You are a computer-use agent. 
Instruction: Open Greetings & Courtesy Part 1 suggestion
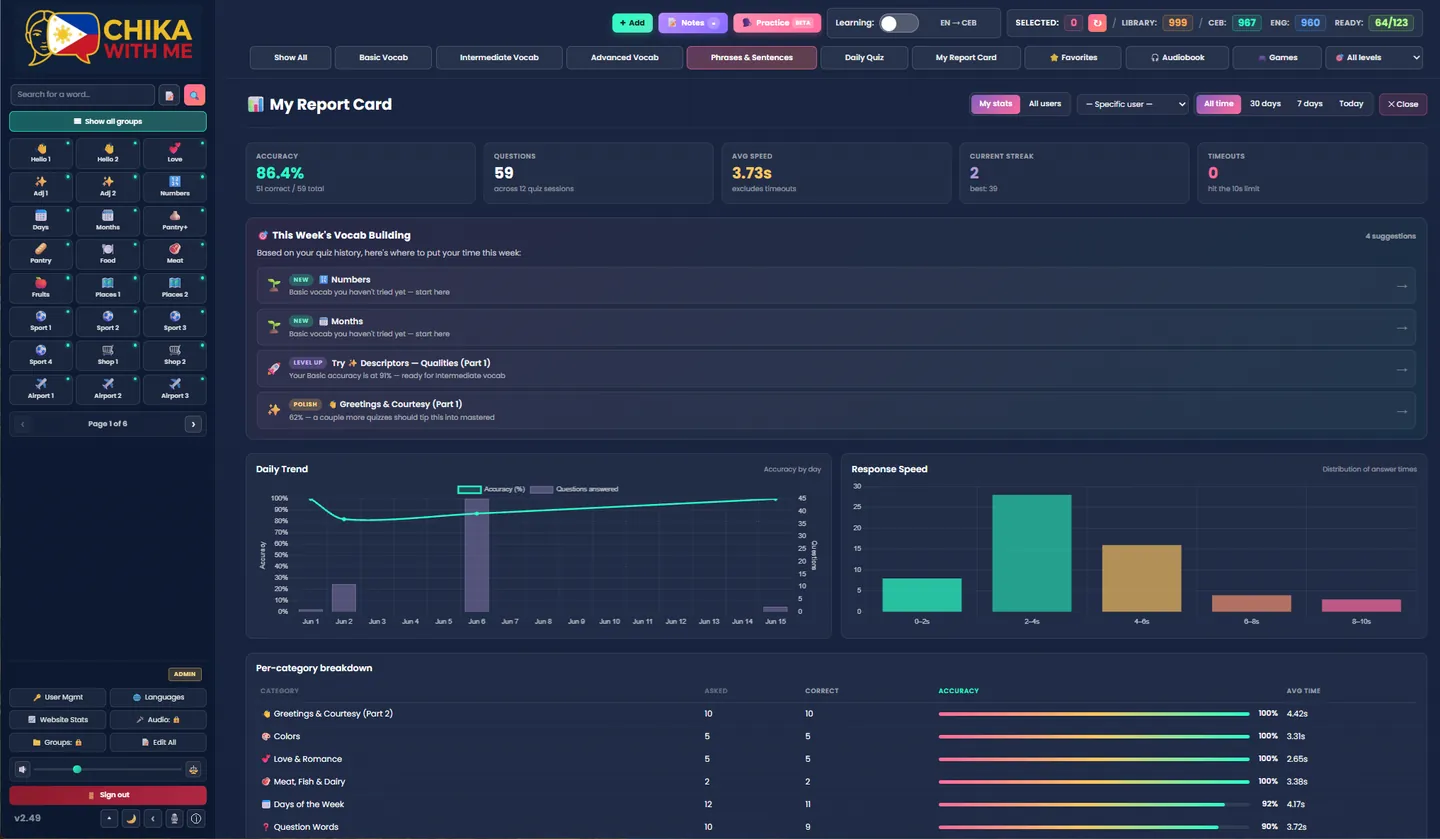pos(836,410)
